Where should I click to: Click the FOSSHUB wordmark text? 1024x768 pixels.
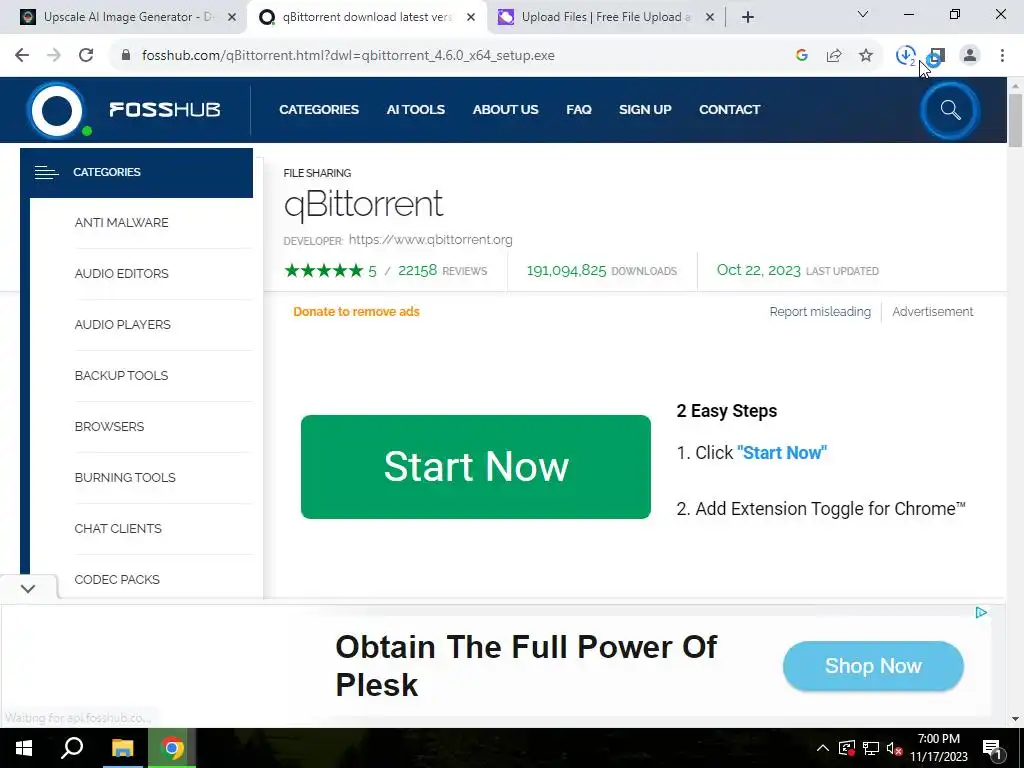(x=165, y=110)
